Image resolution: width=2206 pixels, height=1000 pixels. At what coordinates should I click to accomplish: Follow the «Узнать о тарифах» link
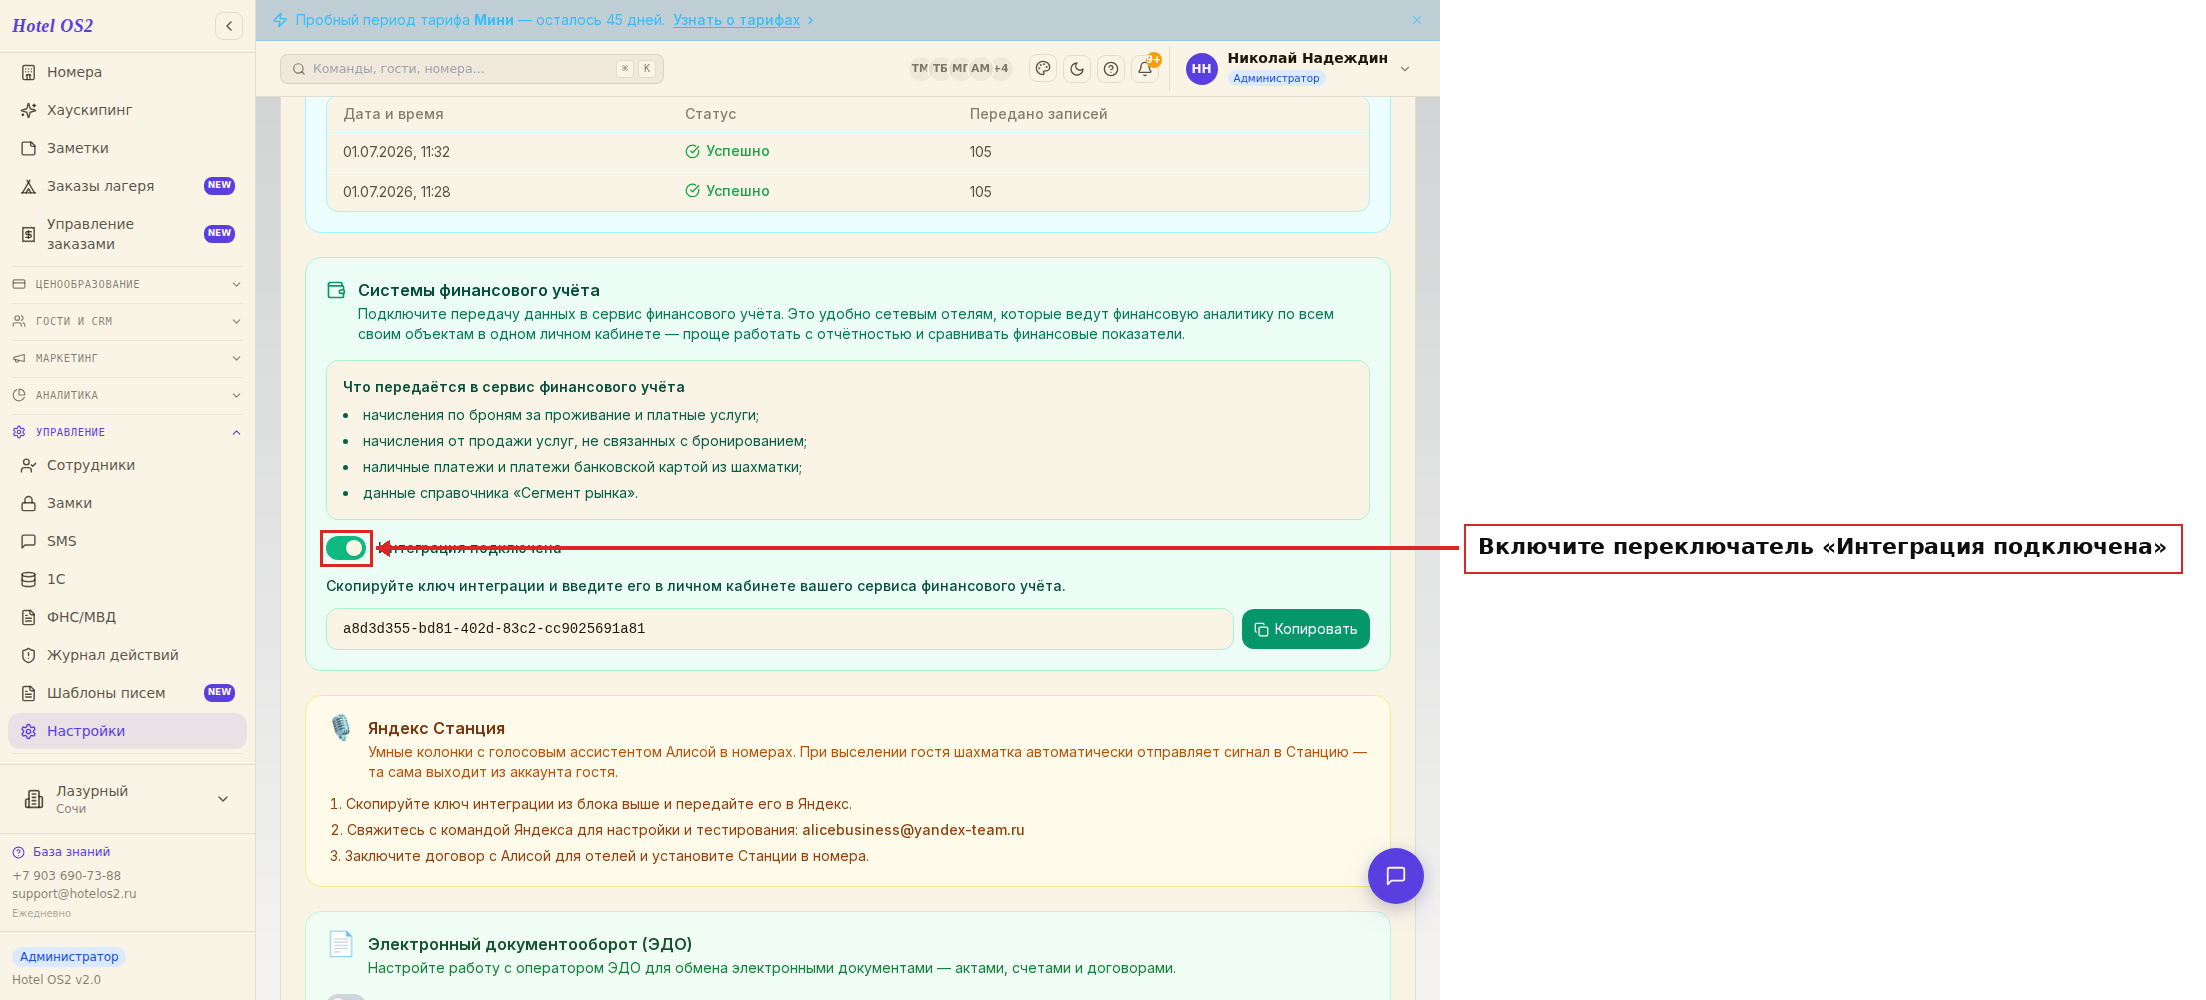click(736, 20)
